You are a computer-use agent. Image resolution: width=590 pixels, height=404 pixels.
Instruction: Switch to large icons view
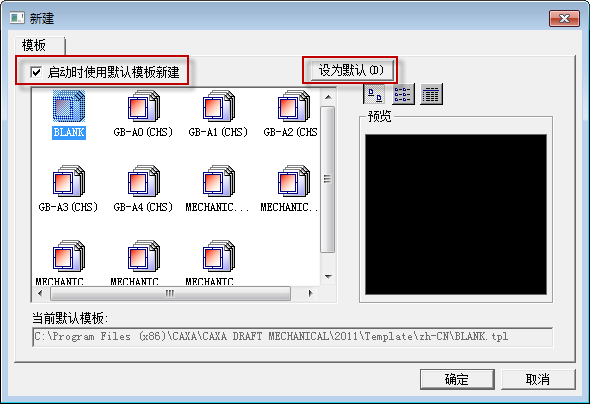coord(374,94)
